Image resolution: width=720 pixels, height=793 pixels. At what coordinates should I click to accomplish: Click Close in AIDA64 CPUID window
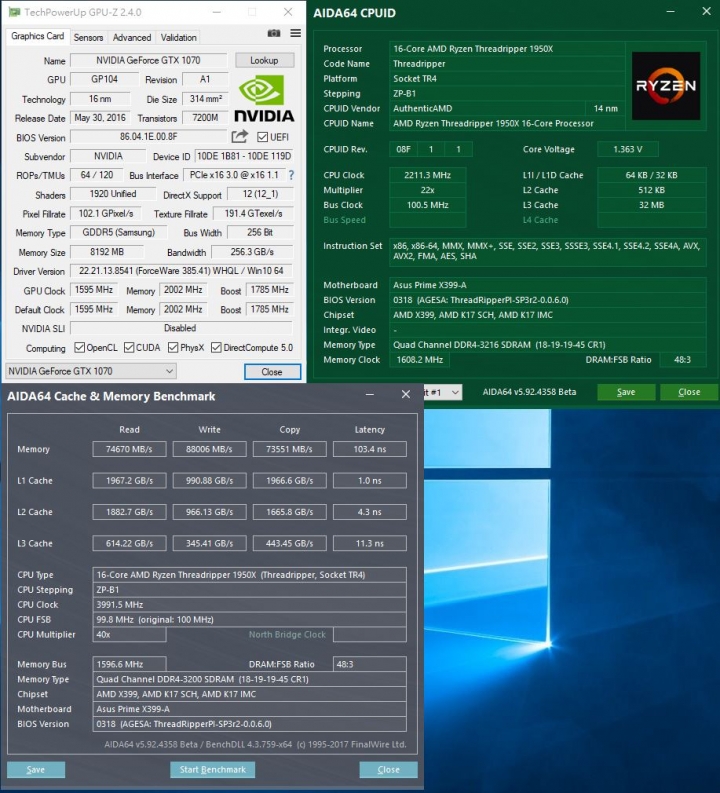point(689,392)
